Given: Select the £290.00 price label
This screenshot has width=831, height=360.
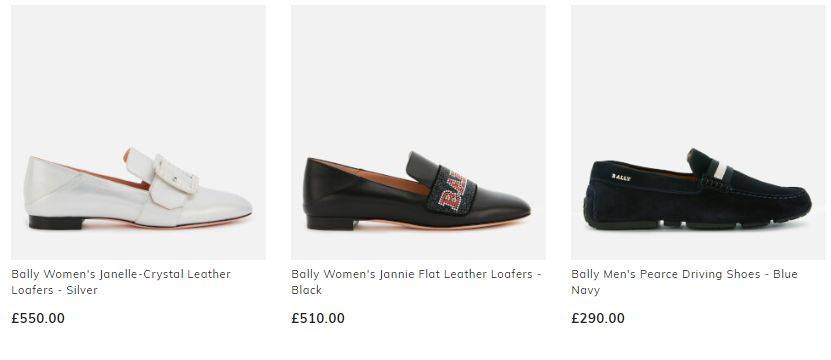Looking at the screenshot, I should click(x=598, y=319).
